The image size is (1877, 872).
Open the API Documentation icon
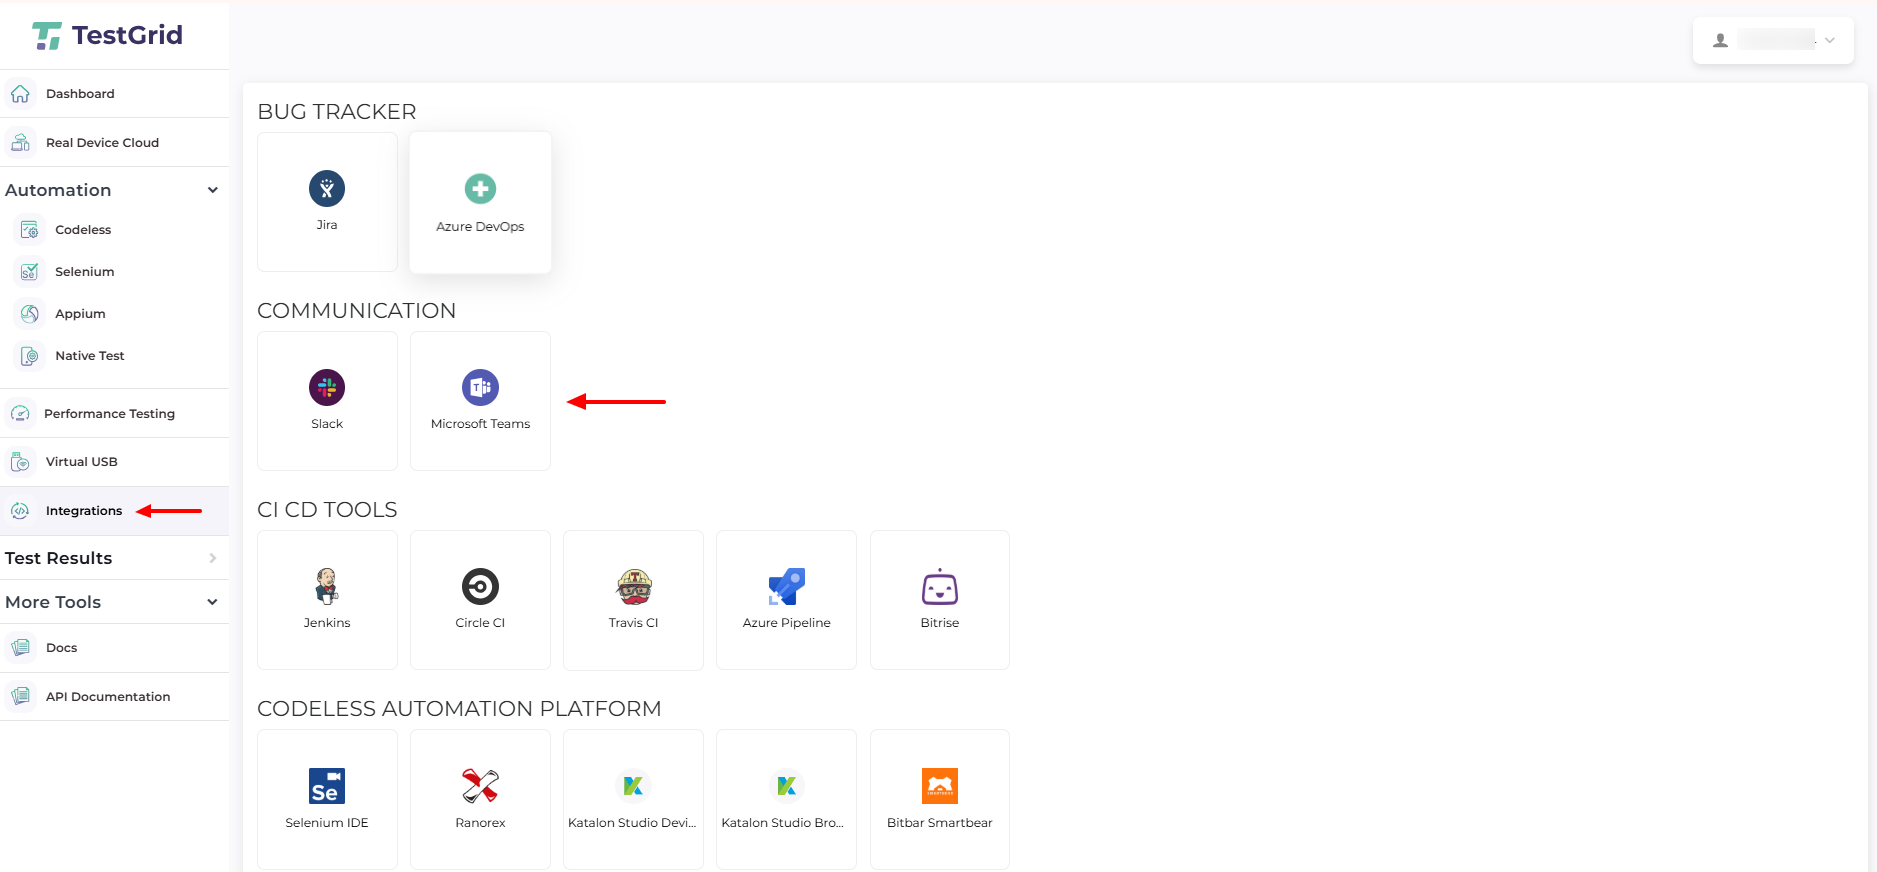point(20,697)
